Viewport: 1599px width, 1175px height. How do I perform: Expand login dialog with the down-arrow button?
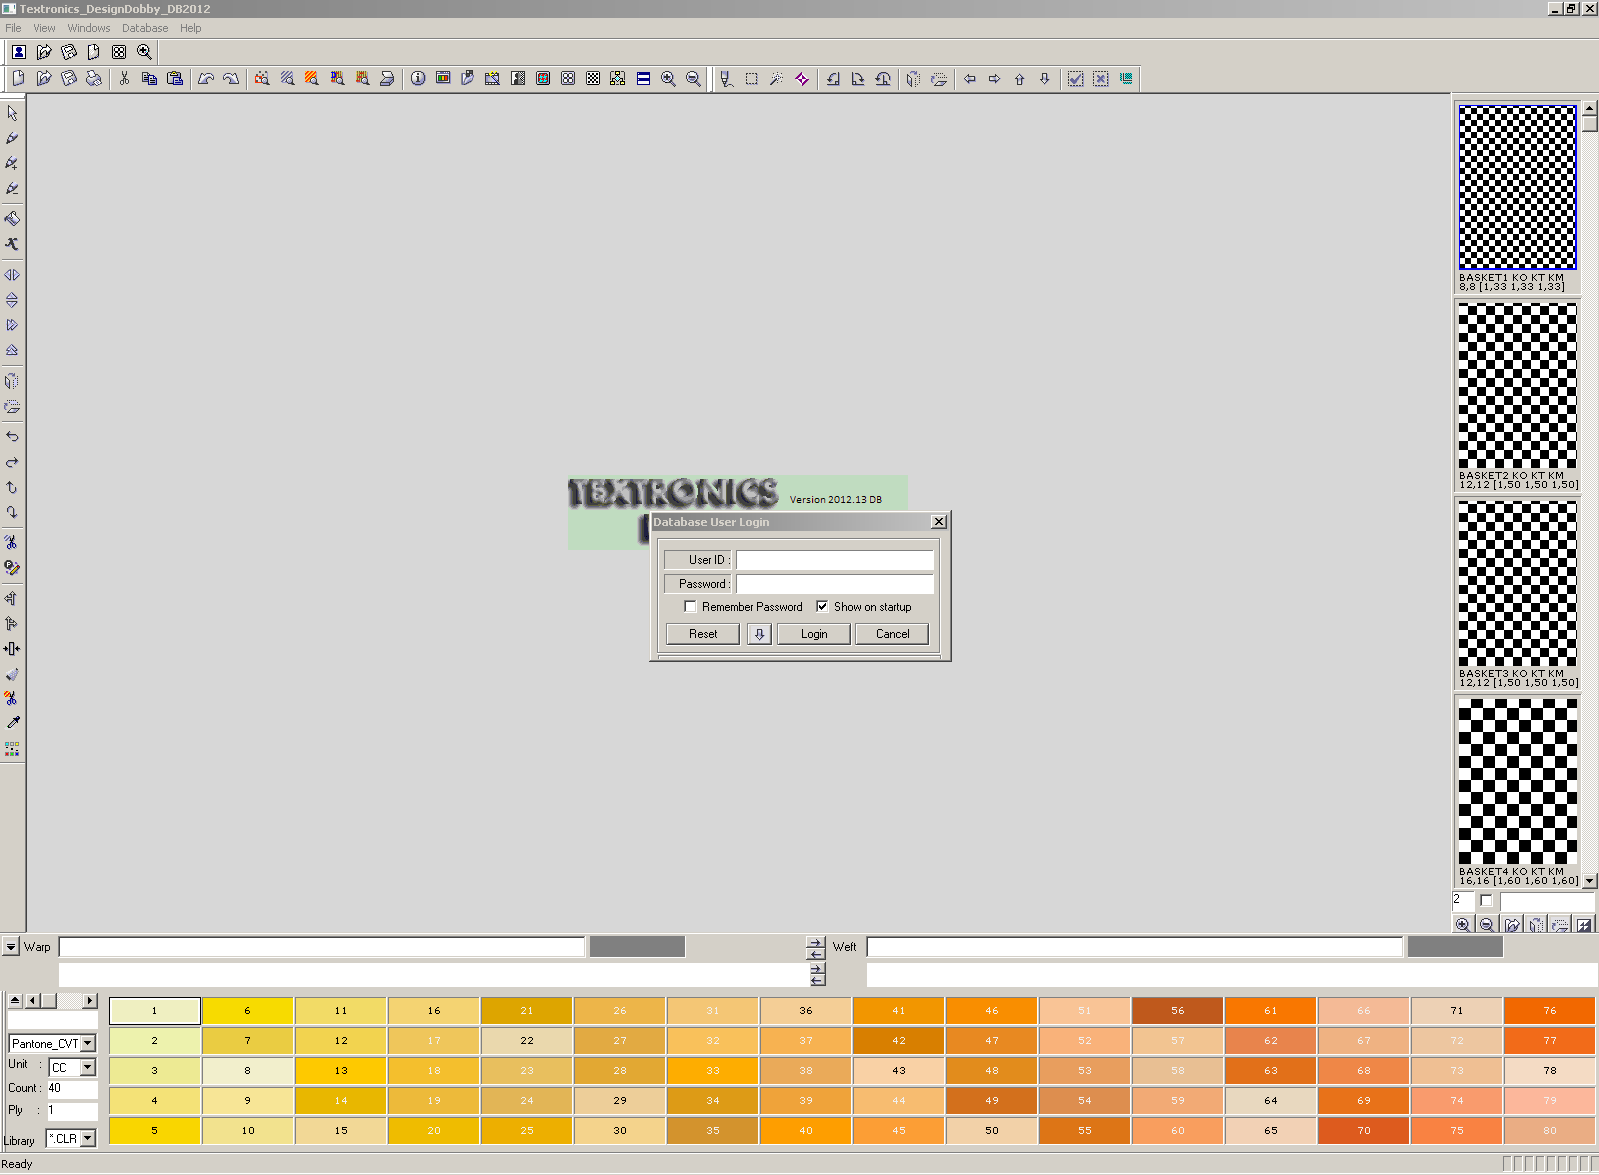coord(759,634)
